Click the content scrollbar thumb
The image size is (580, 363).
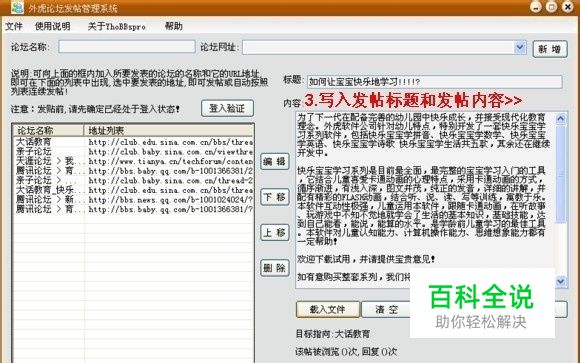561,174
